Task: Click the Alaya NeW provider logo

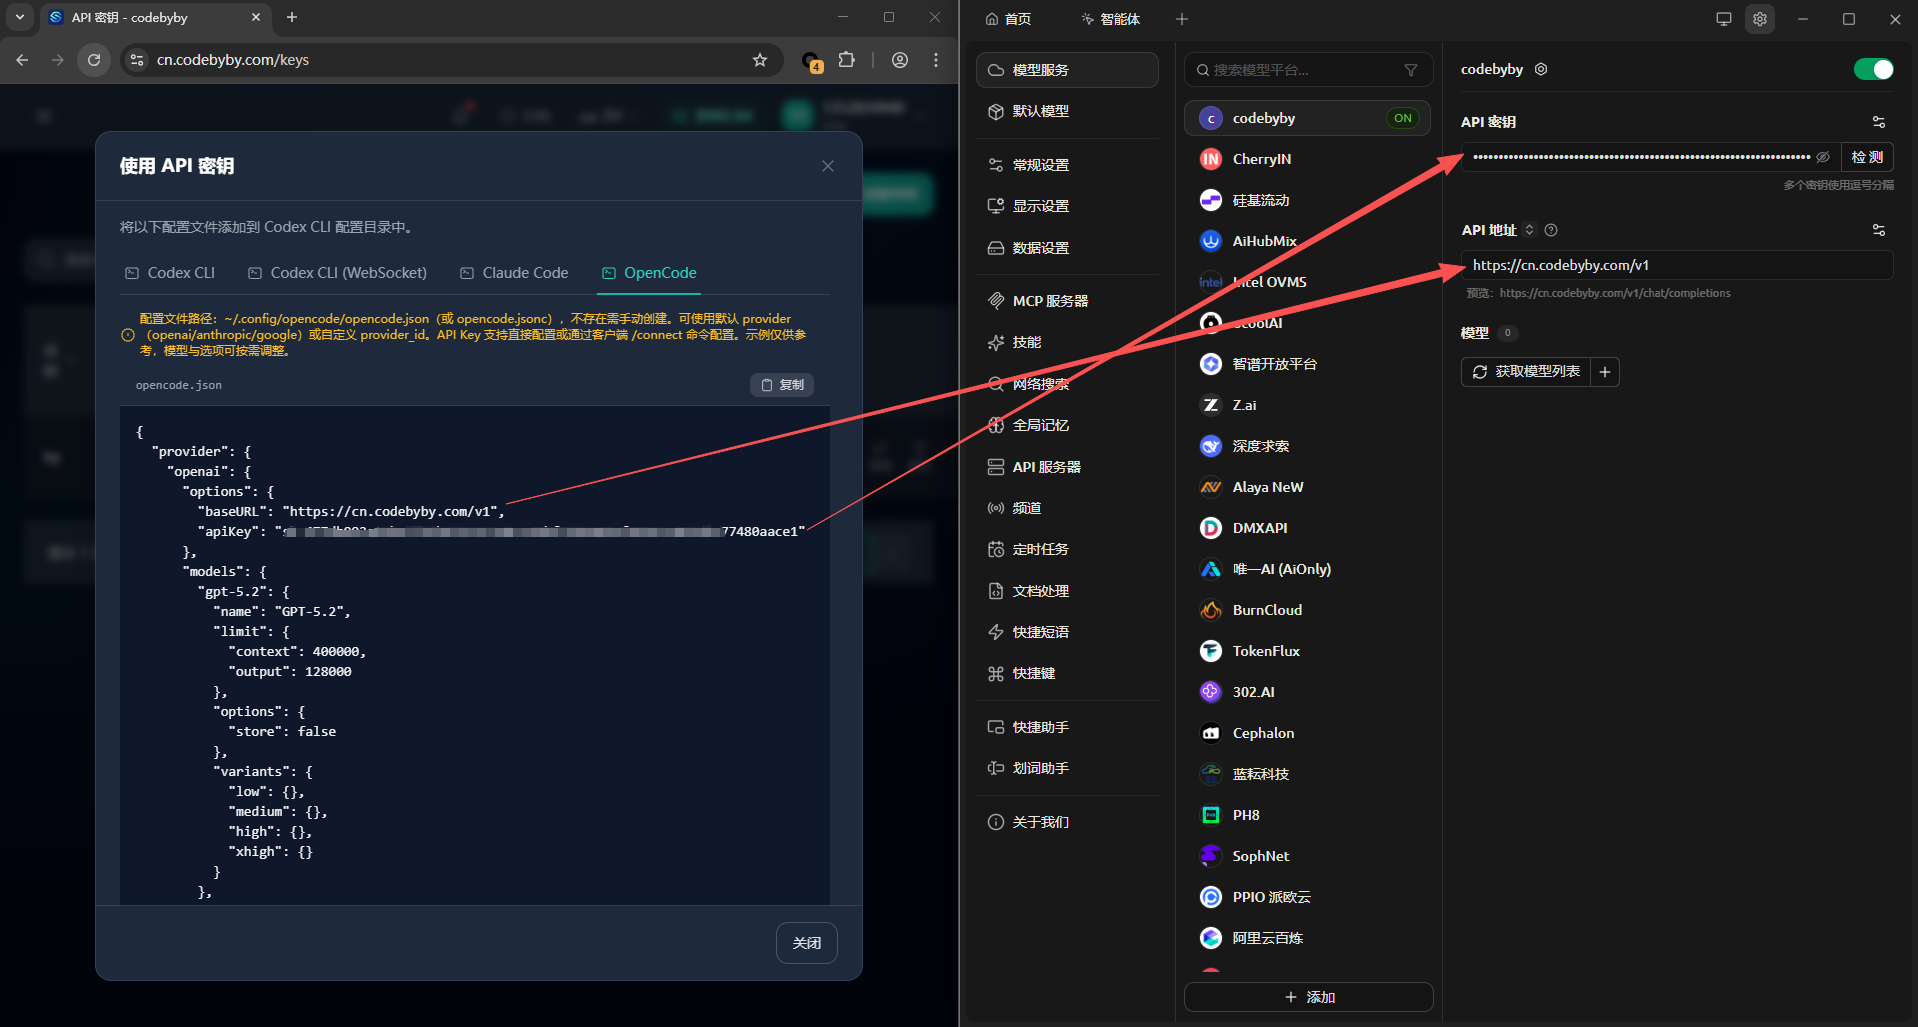Action: 1211,487
